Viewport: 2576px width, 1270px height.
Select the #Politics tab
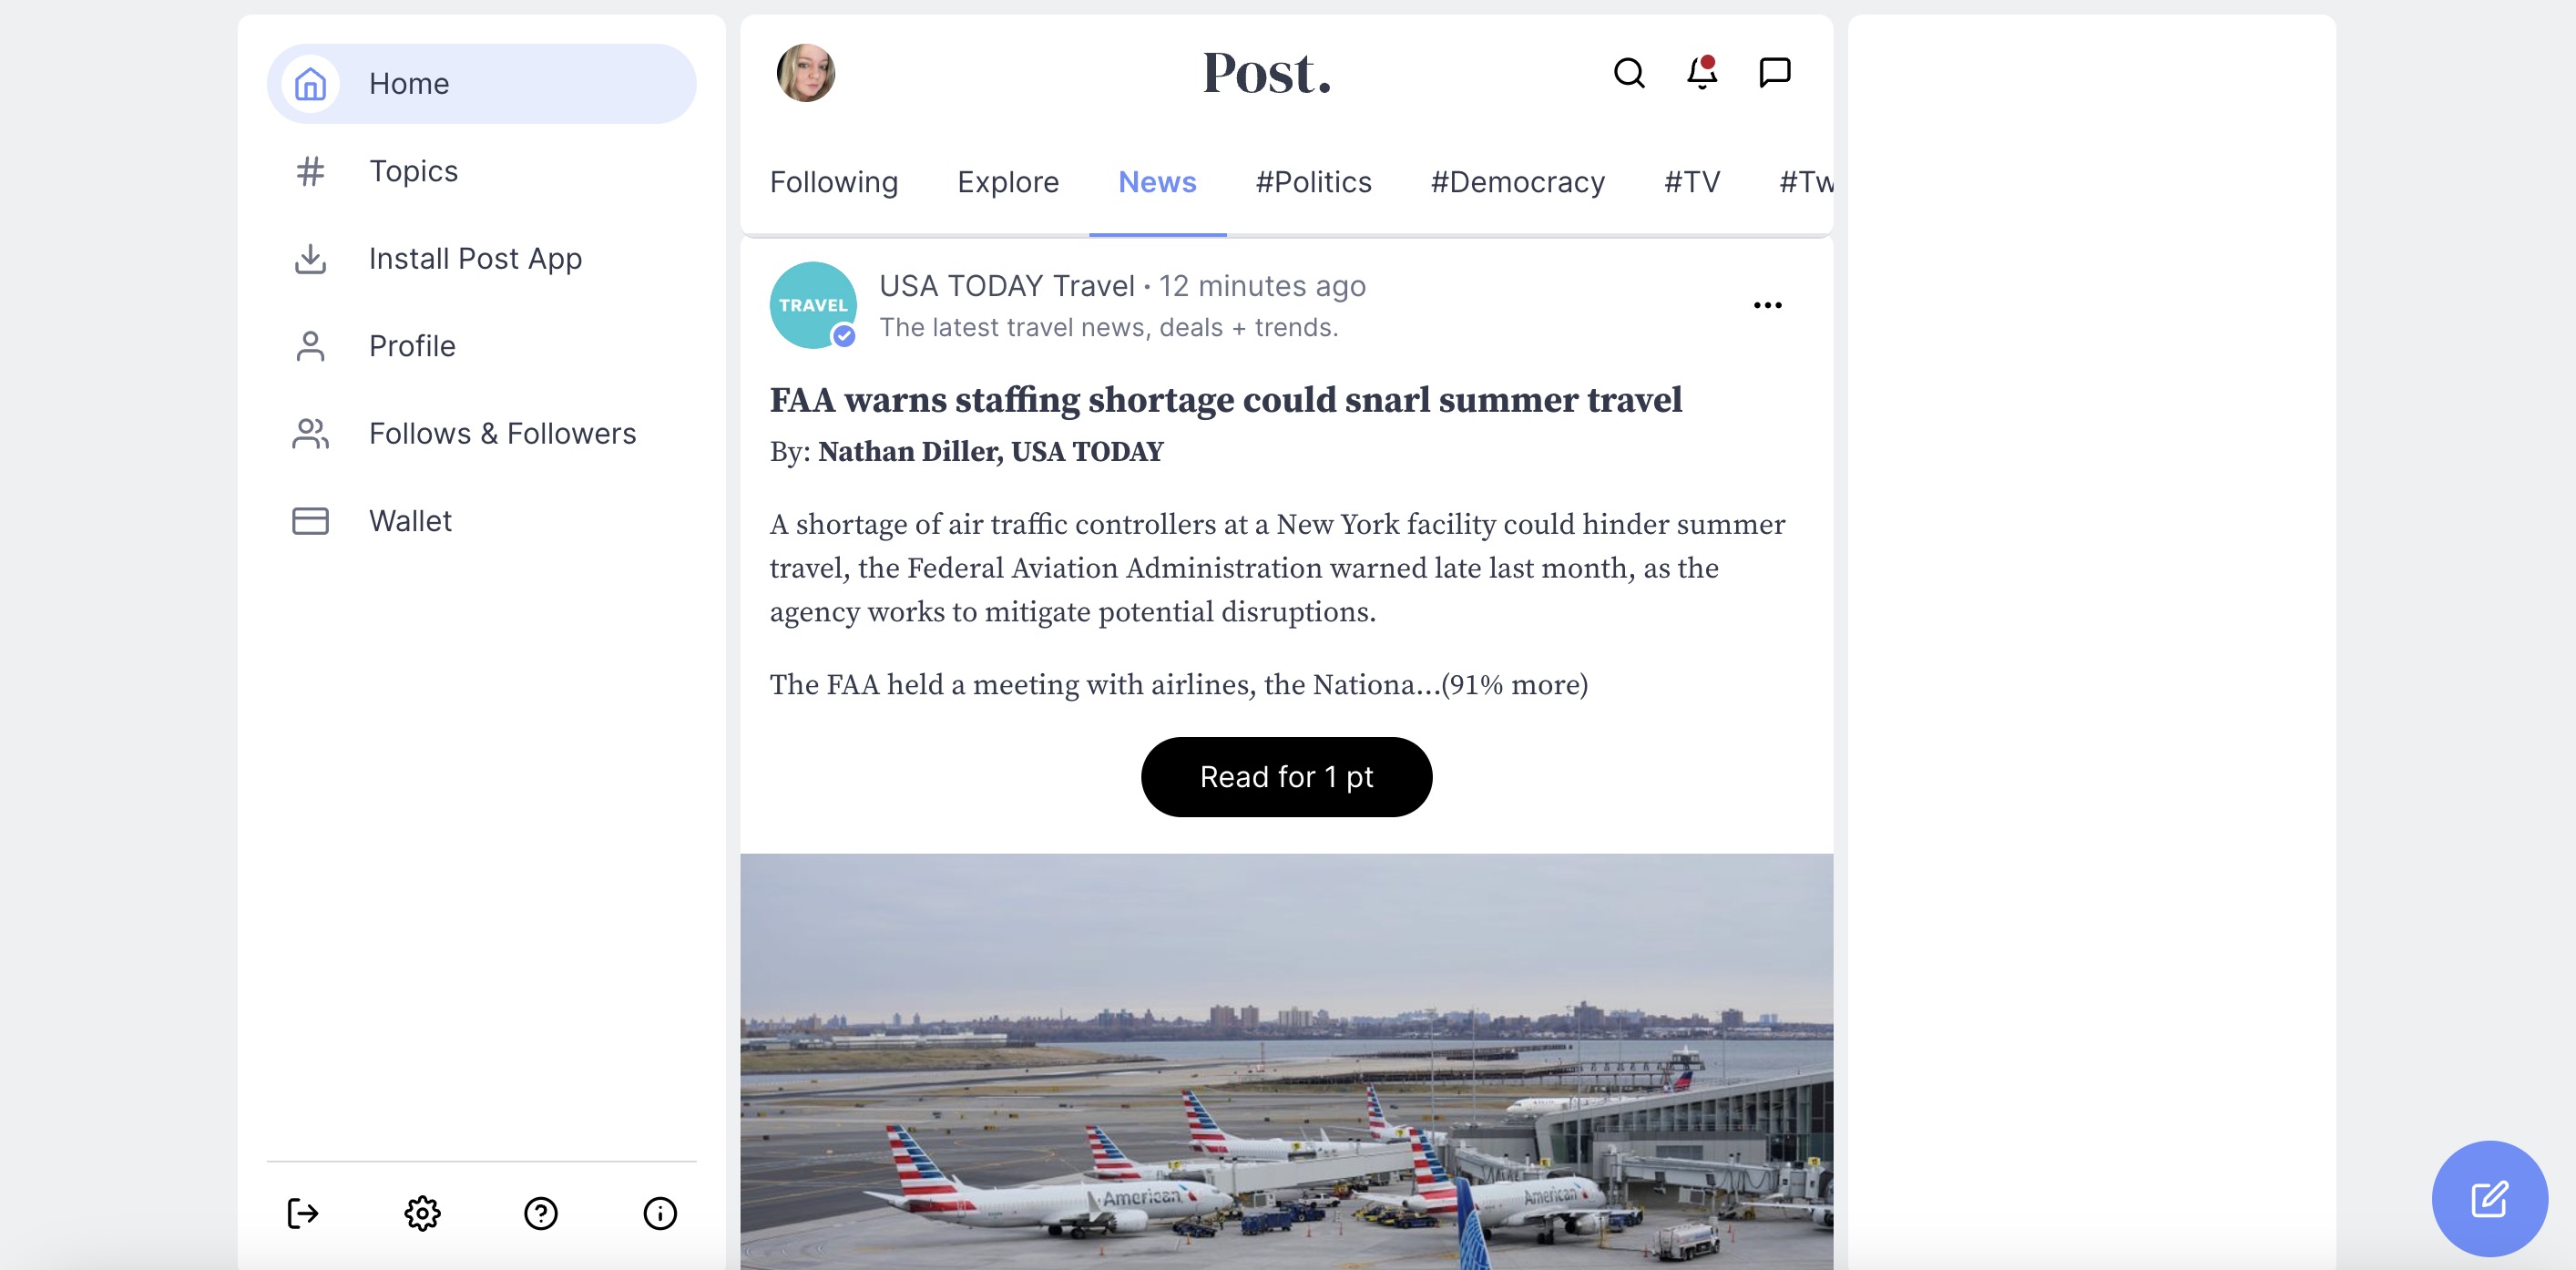[1314, 182]
